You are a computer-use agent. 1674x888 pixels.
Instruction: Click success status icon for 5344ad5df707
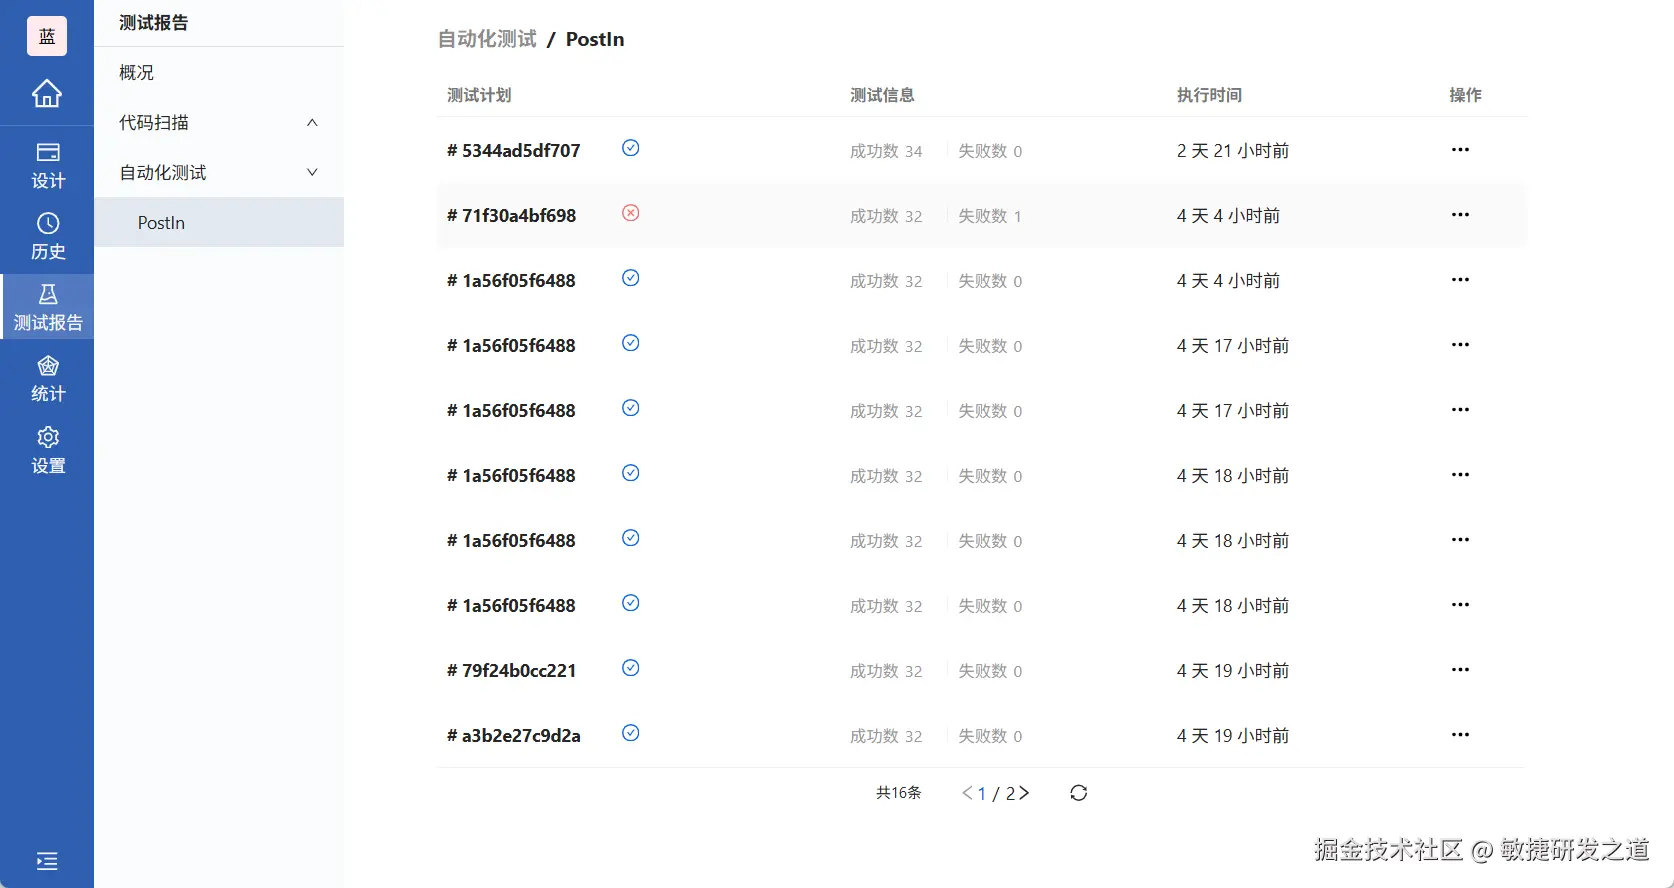[x=631, y=148]
